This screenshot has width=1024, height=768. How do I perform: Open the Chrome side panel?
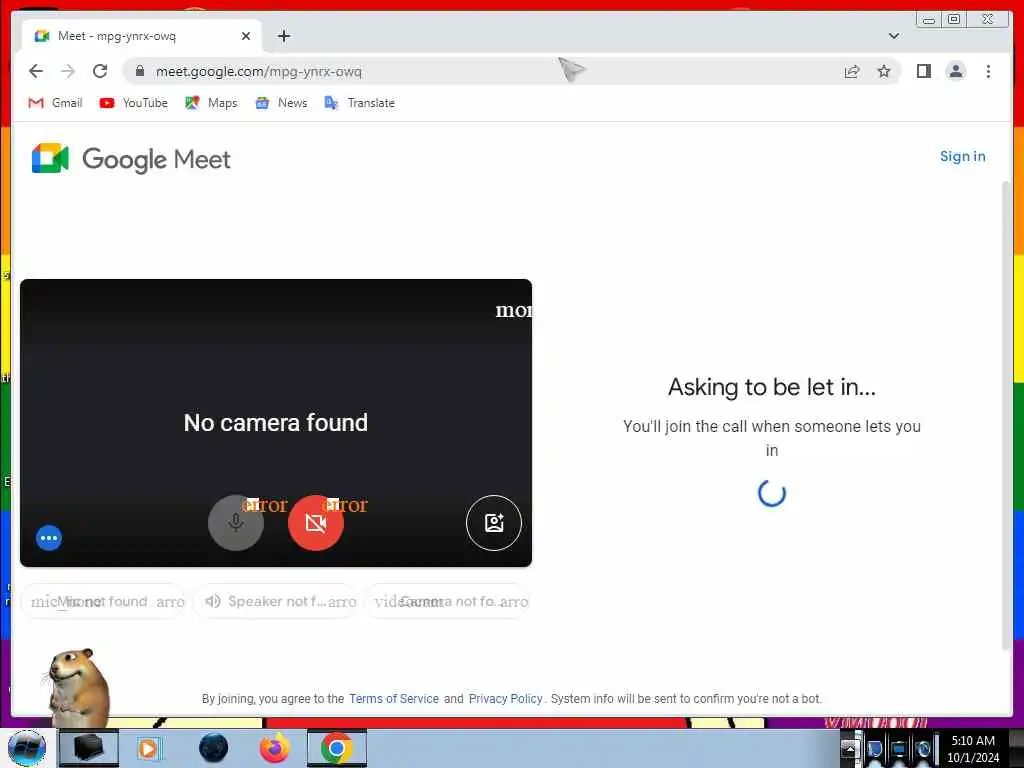(923, 71)
